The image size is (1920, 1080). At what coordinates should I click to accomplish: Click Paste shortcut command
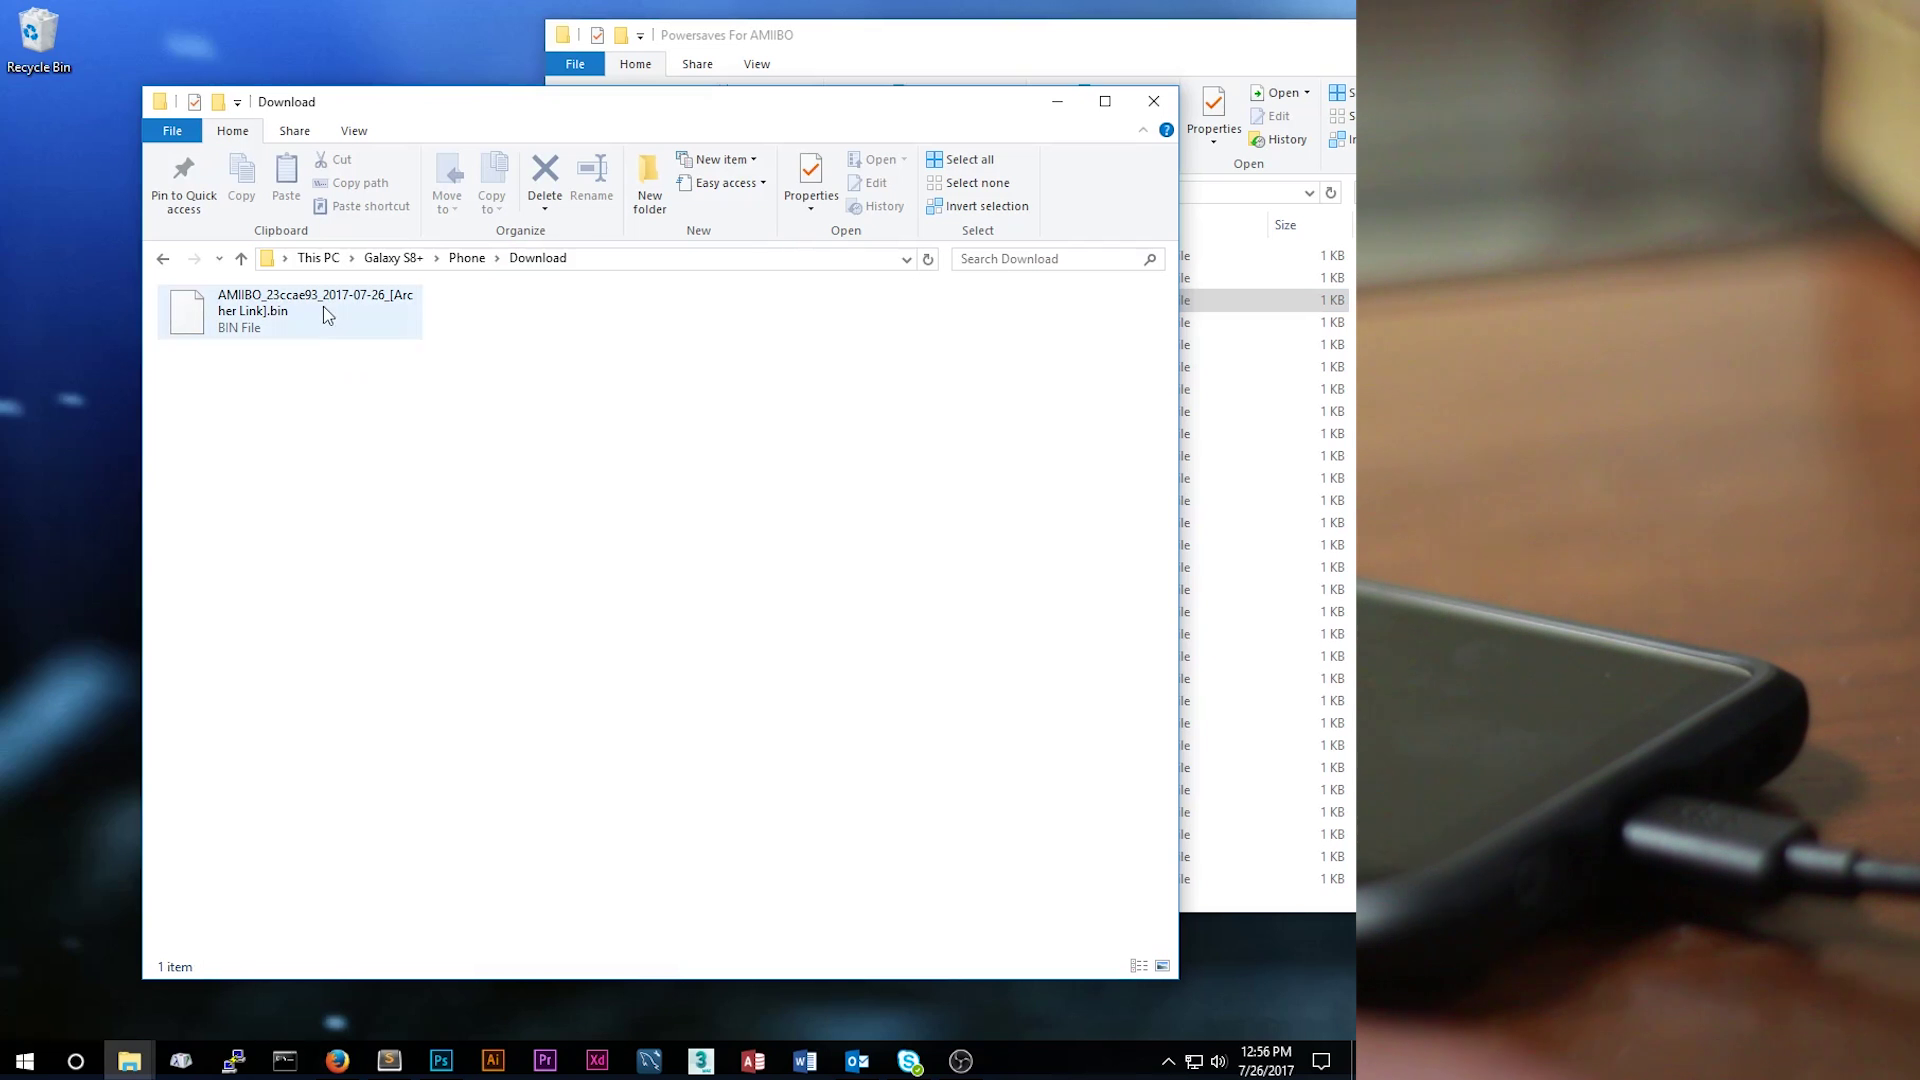(362, 206)
